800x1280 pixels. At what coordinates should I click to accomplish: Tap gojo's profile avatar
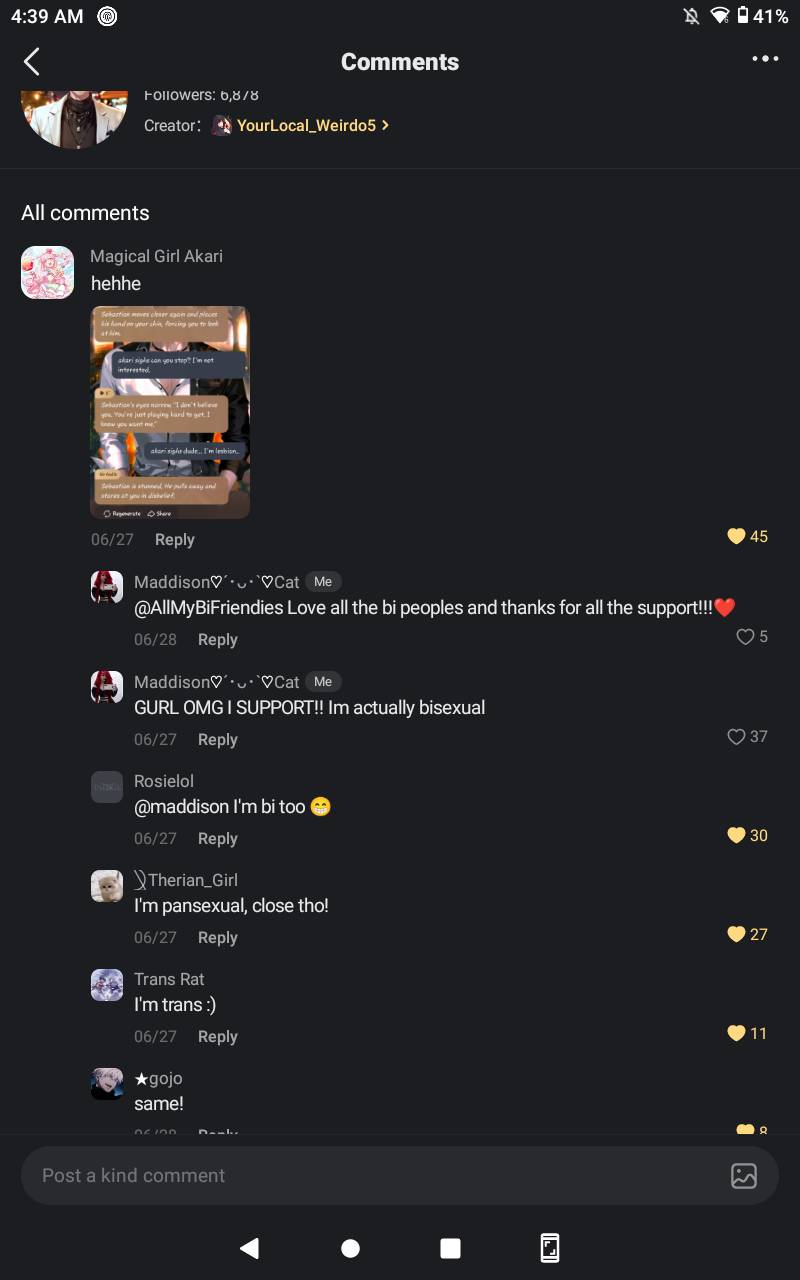(x=107, y=1084)
